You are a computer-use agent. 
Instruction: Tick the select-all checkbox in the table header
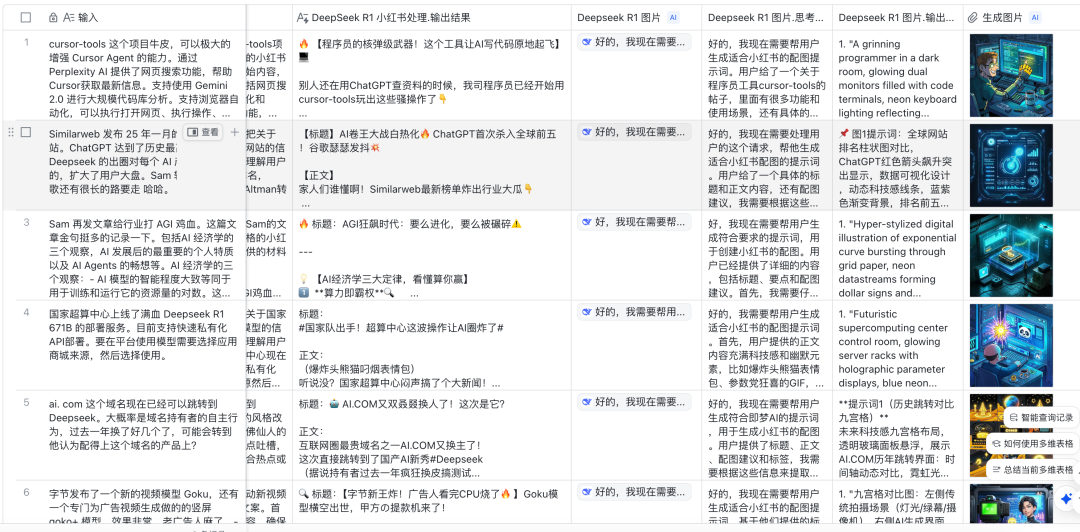[x=26, y=17]
